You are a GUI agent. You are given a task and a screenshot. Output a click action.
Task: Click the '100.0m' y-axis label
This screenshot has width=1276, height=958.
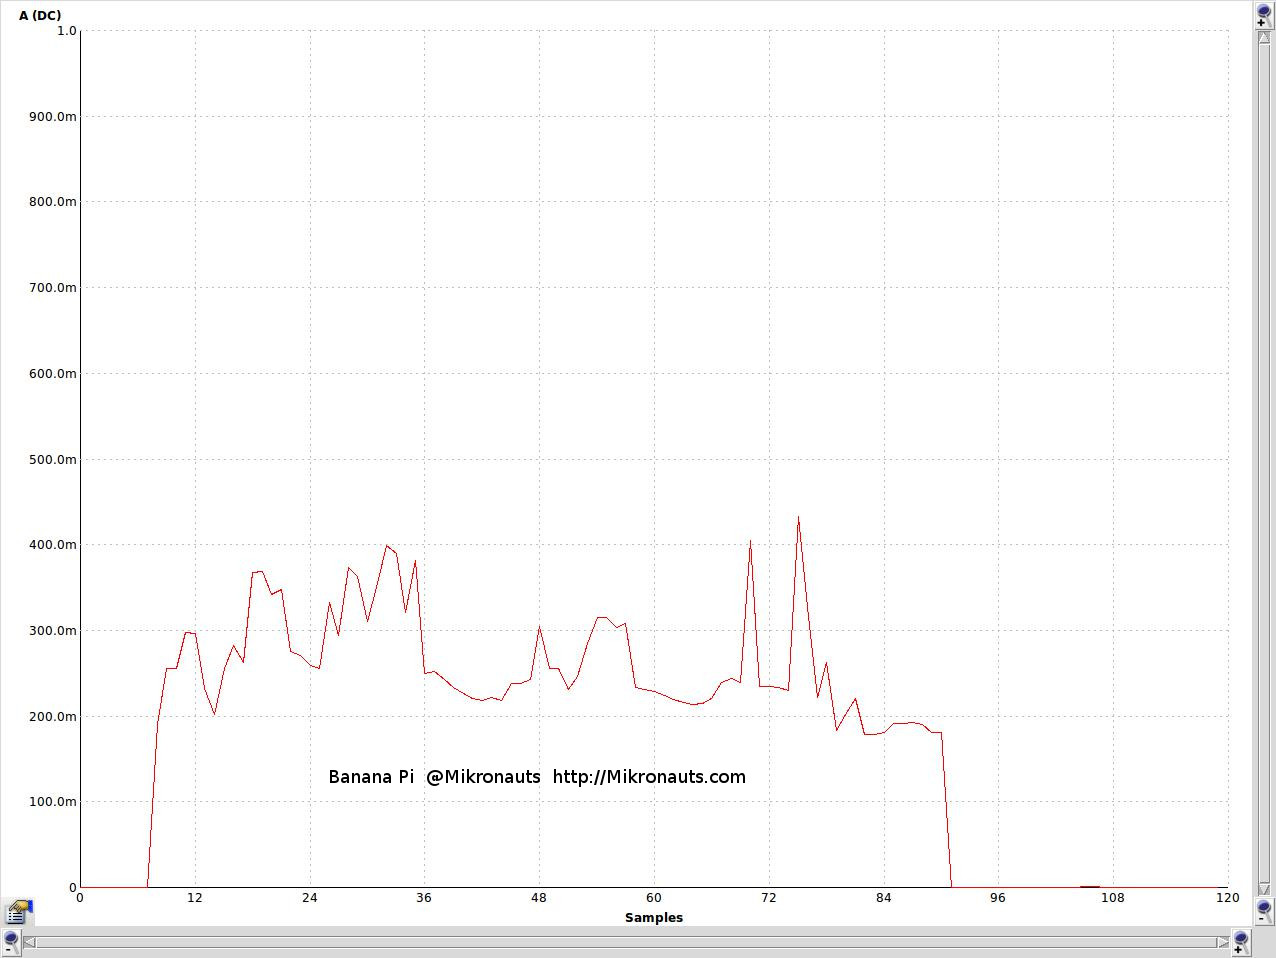[53, 802]
